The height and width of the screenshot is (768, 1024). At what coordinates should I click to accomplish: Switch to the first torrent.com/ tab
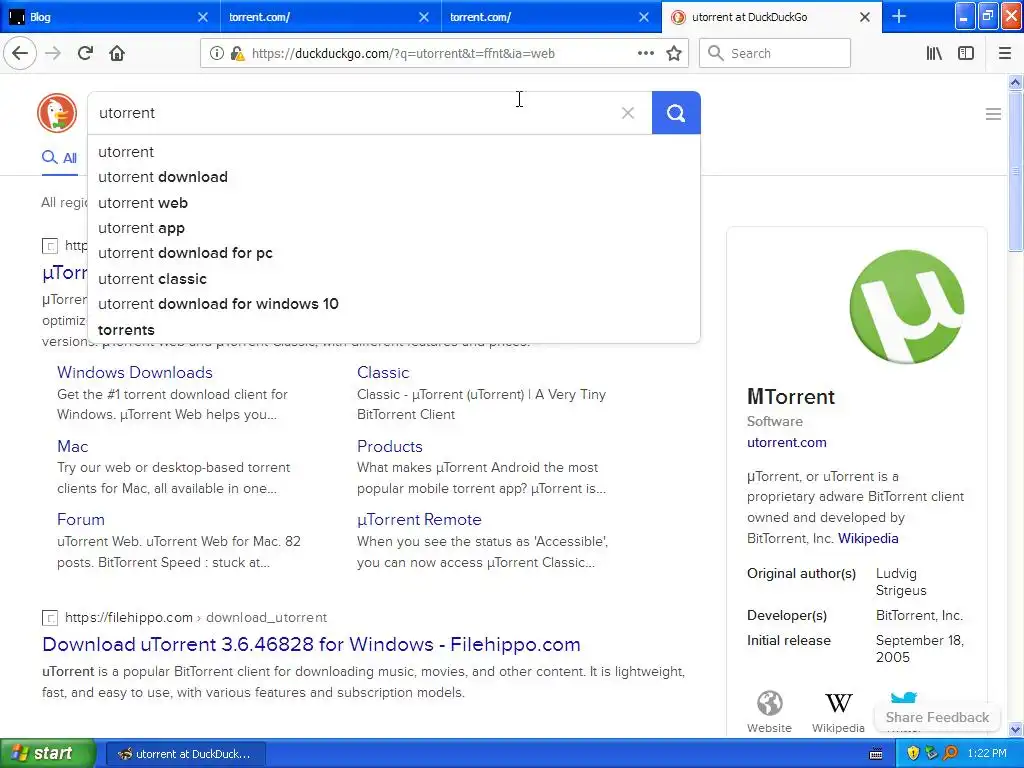click(x=330, y=17)
